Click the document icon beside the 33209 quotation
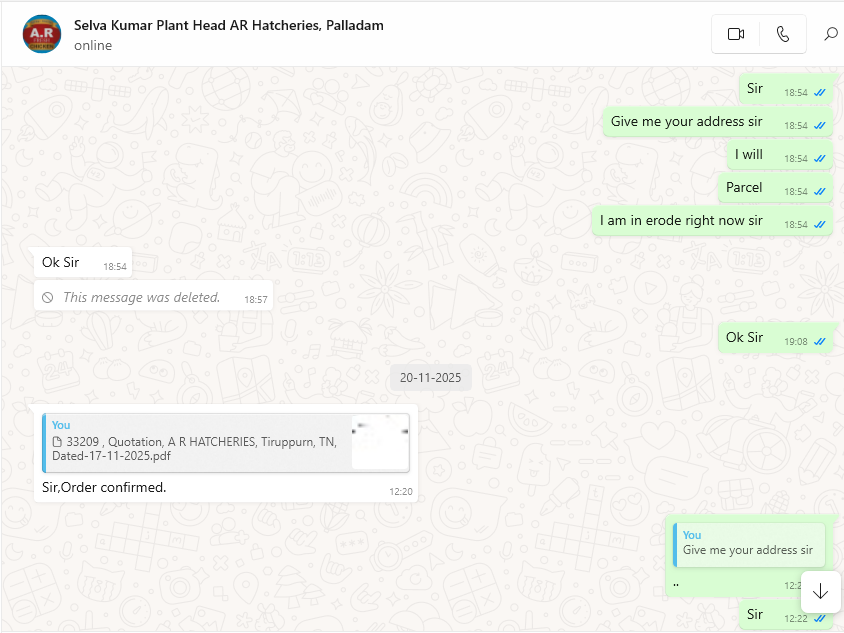 point(58,441)
